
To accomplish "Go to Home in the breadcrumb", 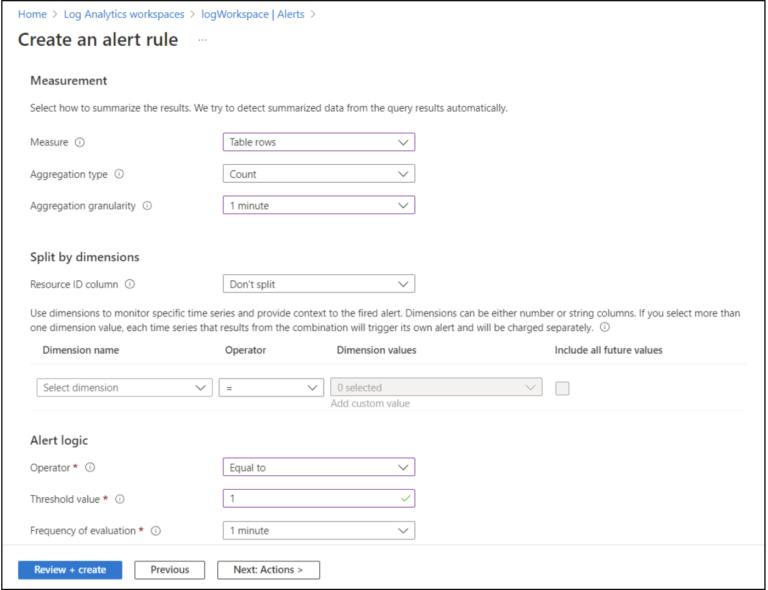I will [x=32, y=14].
